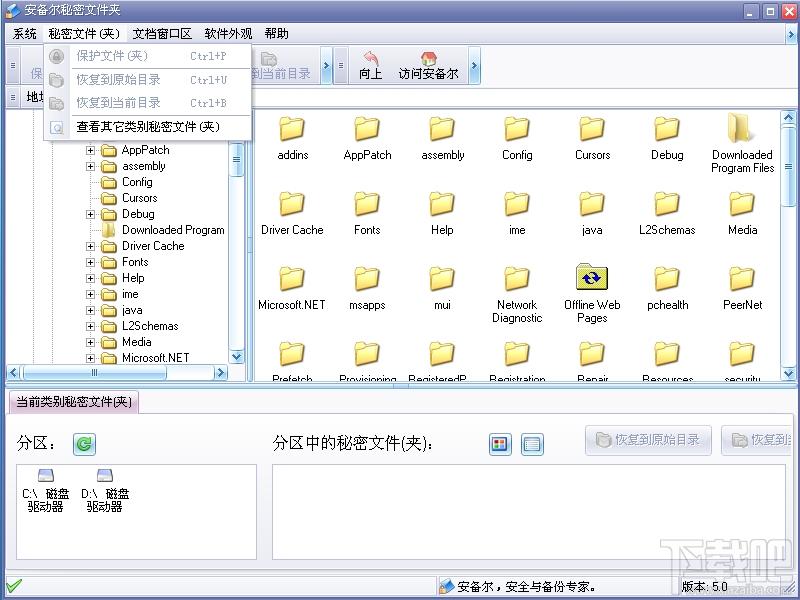800x600 pixels.
Task: Open the 系统 menu
Action: pyautogui.click(x=24, y=34)
